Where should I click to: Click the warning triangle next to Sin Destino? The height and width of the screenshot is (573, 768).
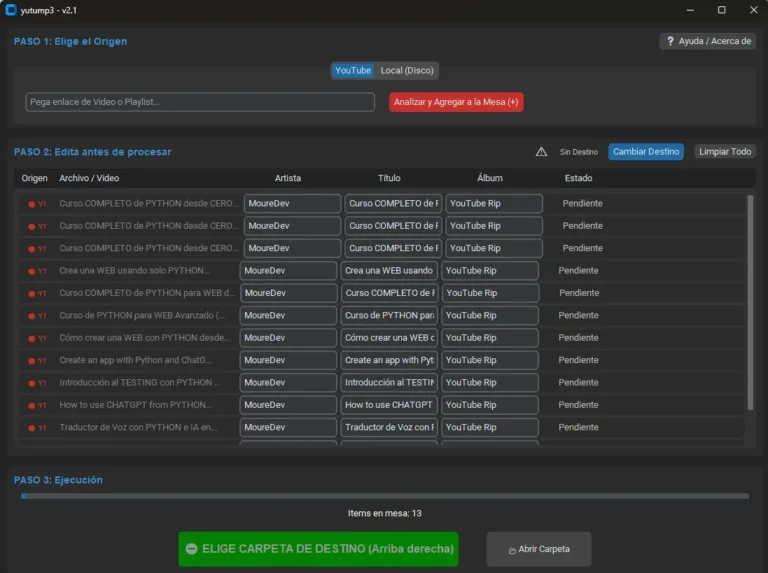click(541, 152)
